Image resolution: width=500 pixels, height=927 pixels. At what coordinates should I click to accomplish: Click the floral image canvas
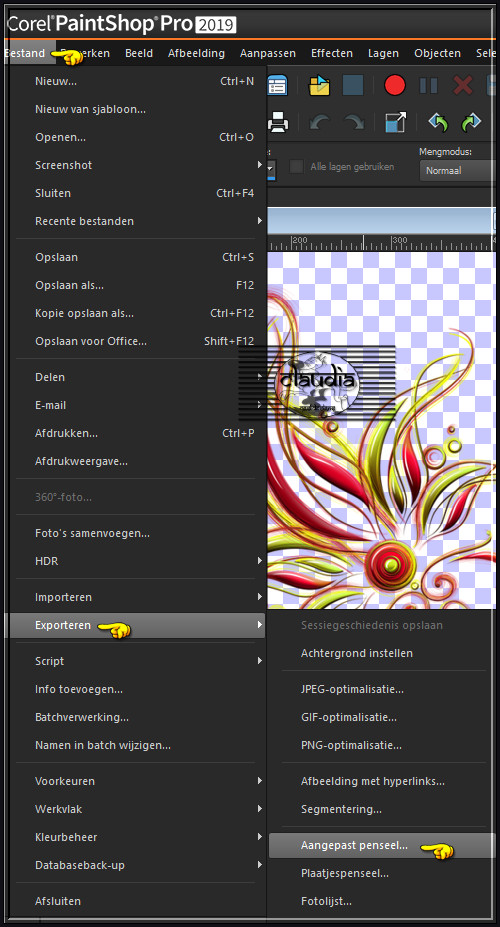coord(381,430)
